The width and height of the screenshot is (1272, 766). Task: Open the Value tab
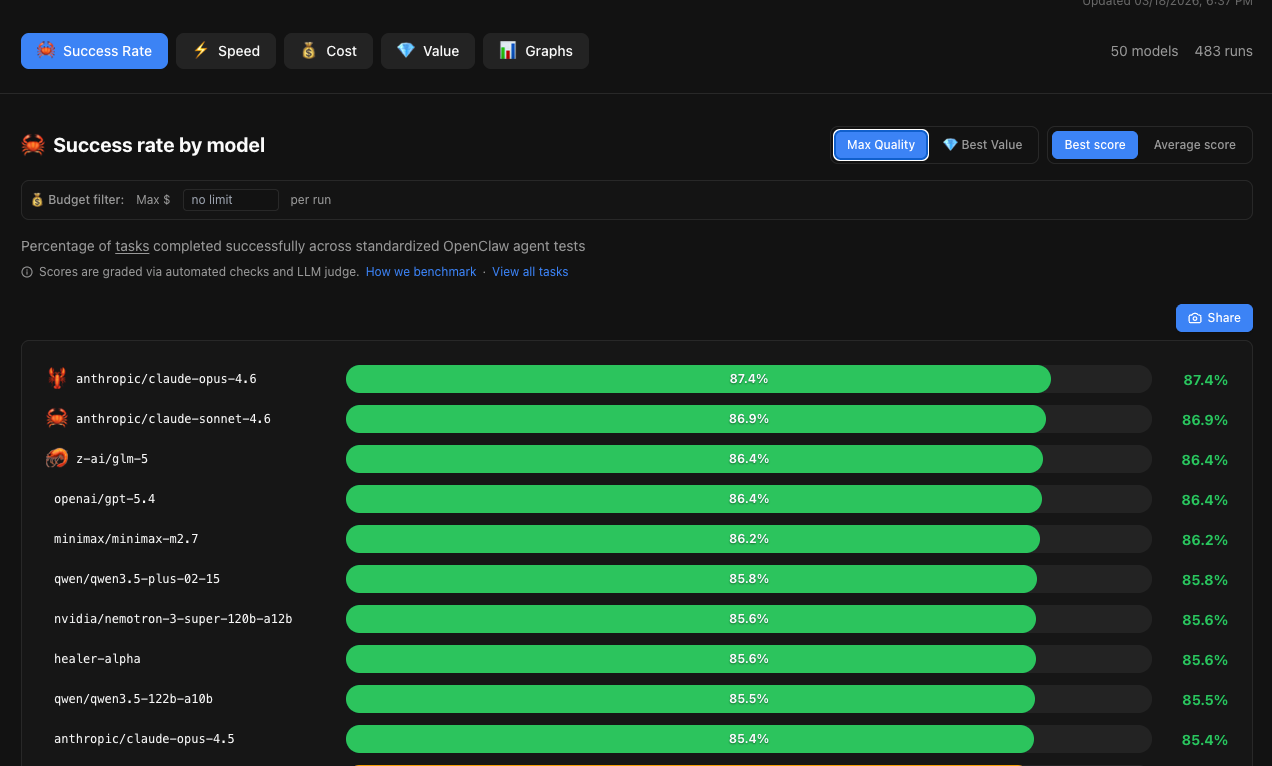(428, 51)
